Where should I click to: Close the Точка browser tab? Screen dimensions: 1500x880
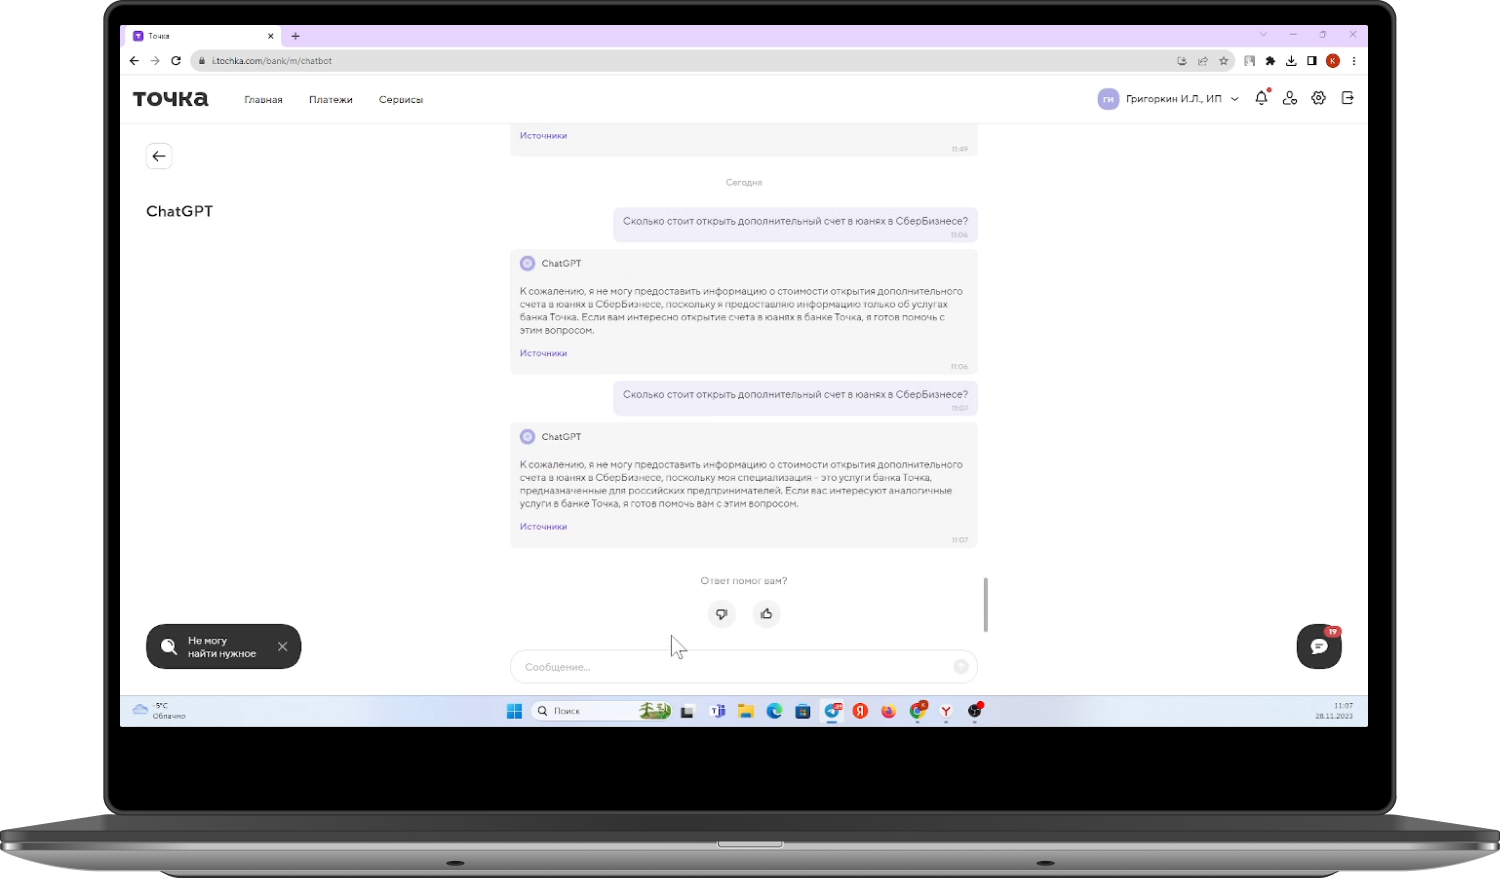point(270,36)
